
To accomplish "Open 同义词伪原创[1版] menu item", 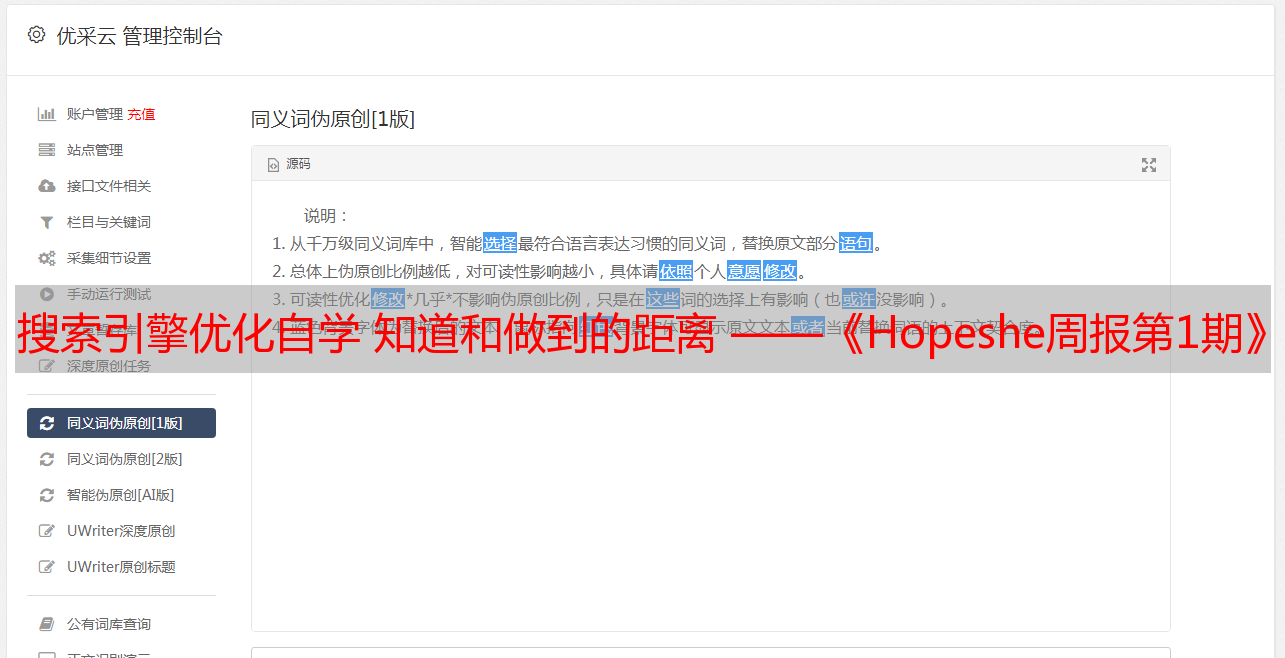I will click(x=121, y=423).
